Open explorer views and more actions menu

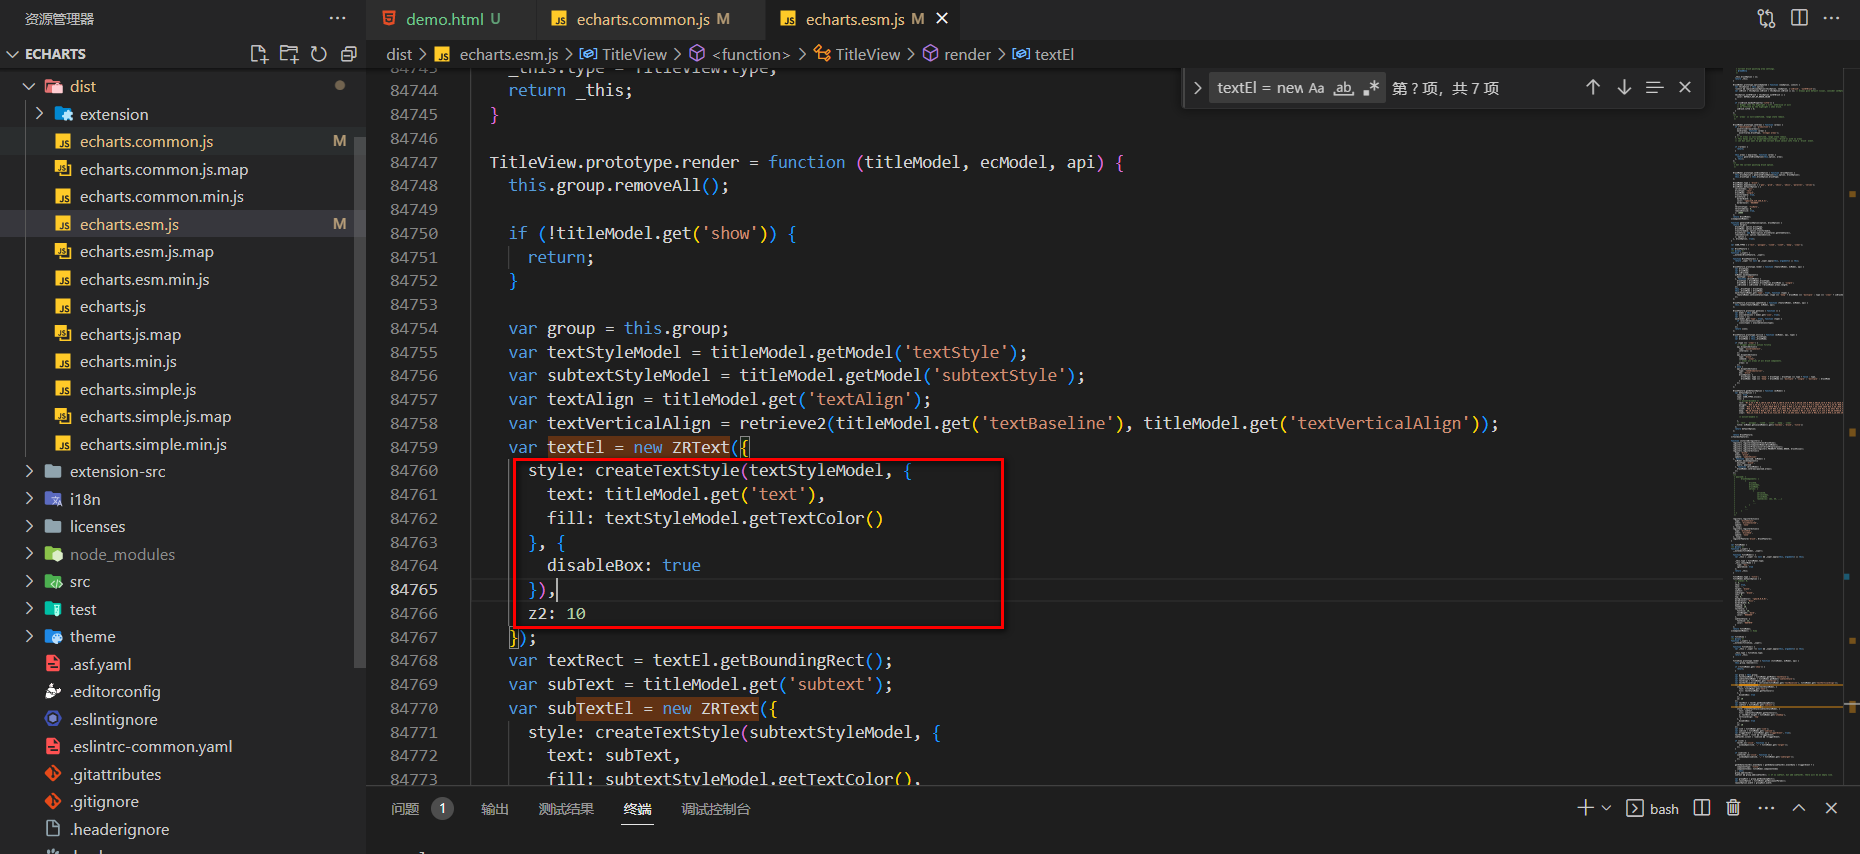click(337, 18)
